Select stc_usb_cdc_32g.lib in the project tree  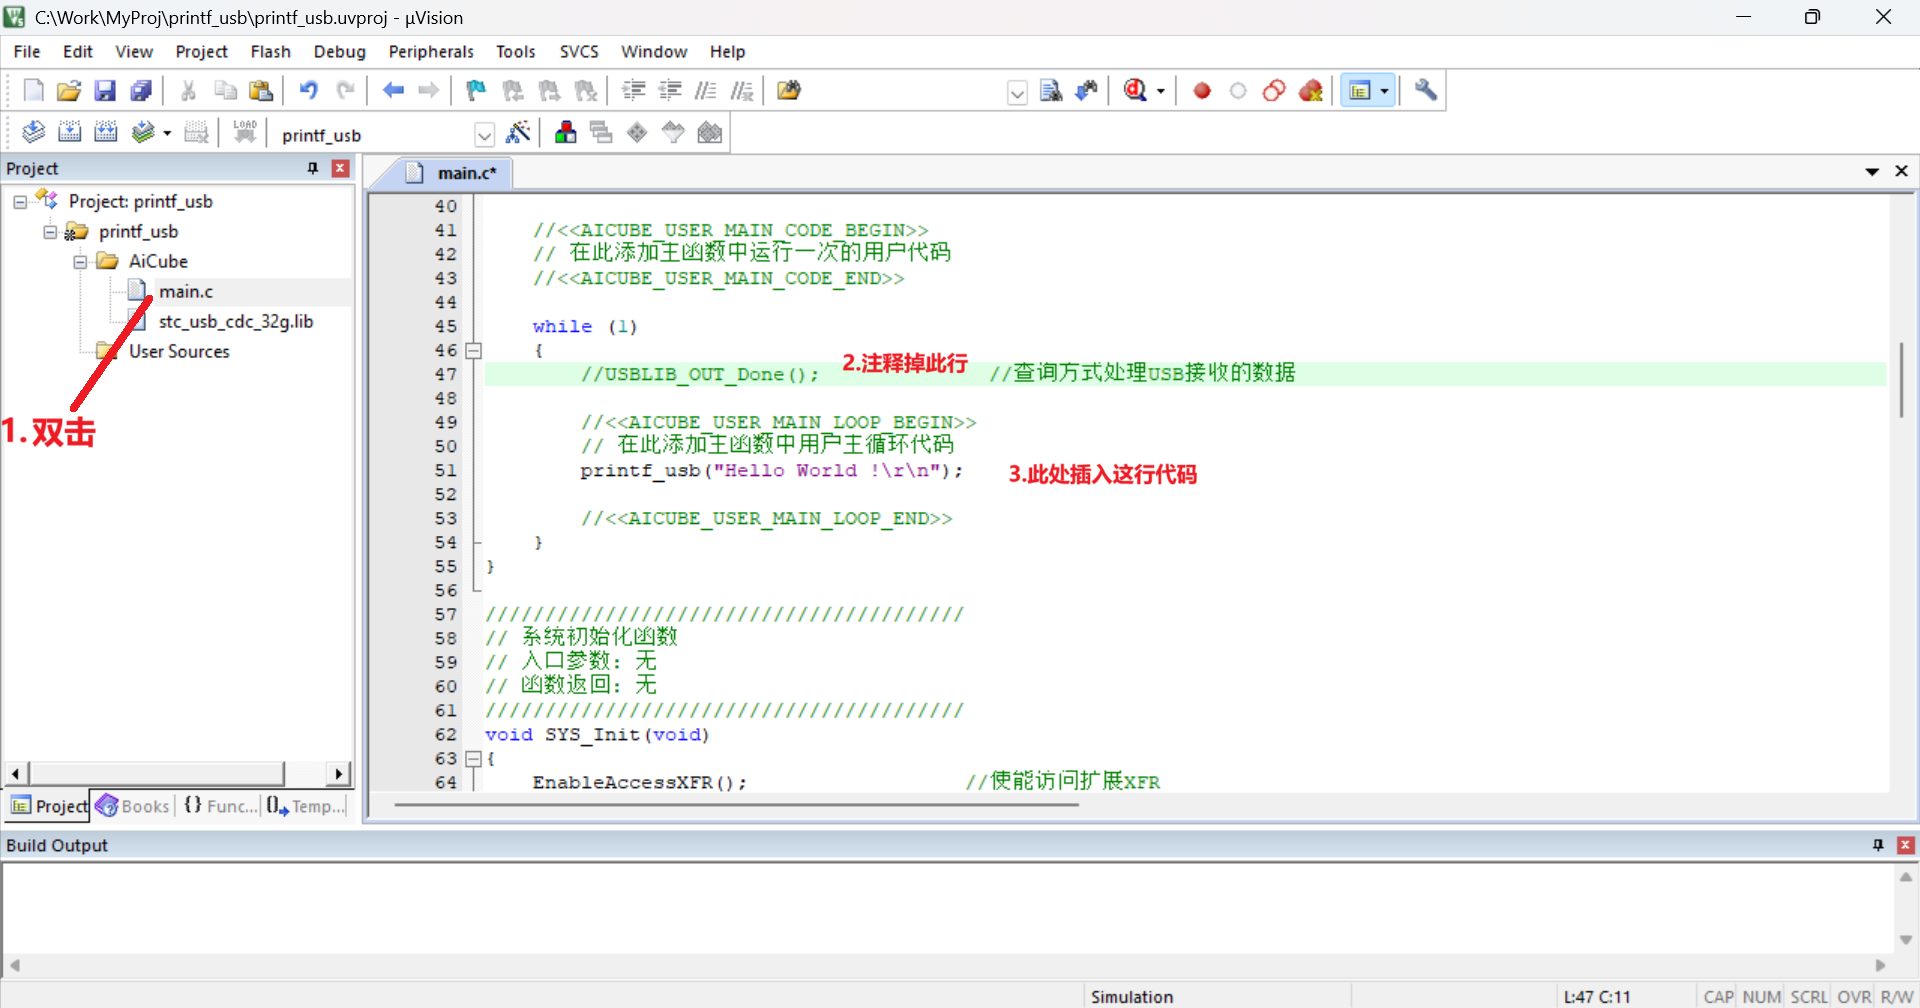pyautogui.click(x=236, y=322)
